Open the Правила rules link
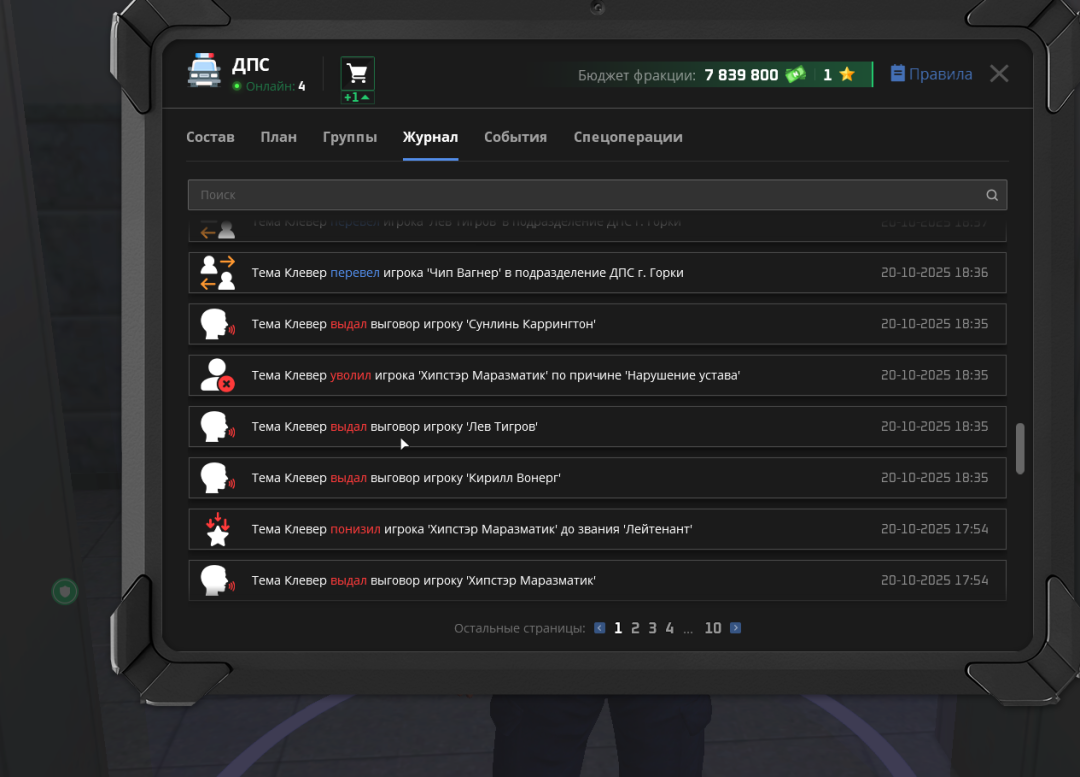Image resolution: width=1080 pixels, height=777 pixels. tap(931, 74)
